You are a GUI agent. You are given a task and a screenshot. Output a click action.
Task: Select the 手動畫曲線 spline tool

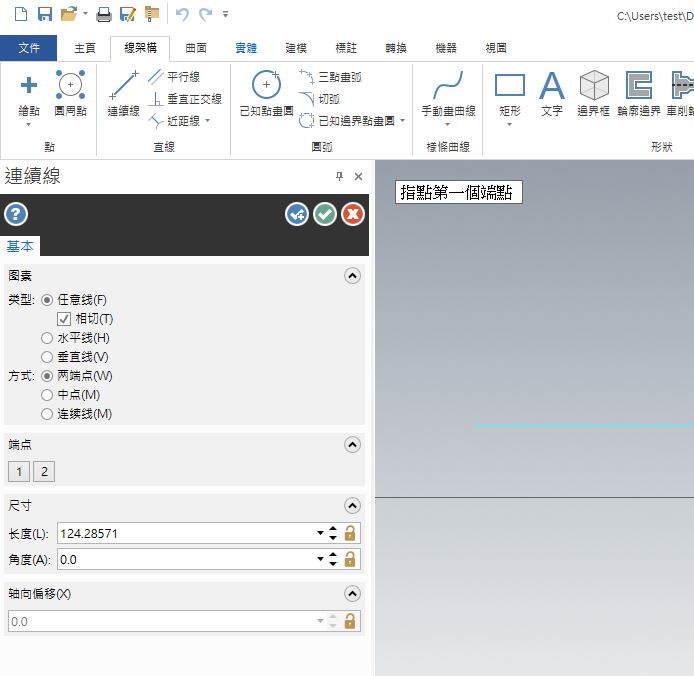click(x=448, y=93)
